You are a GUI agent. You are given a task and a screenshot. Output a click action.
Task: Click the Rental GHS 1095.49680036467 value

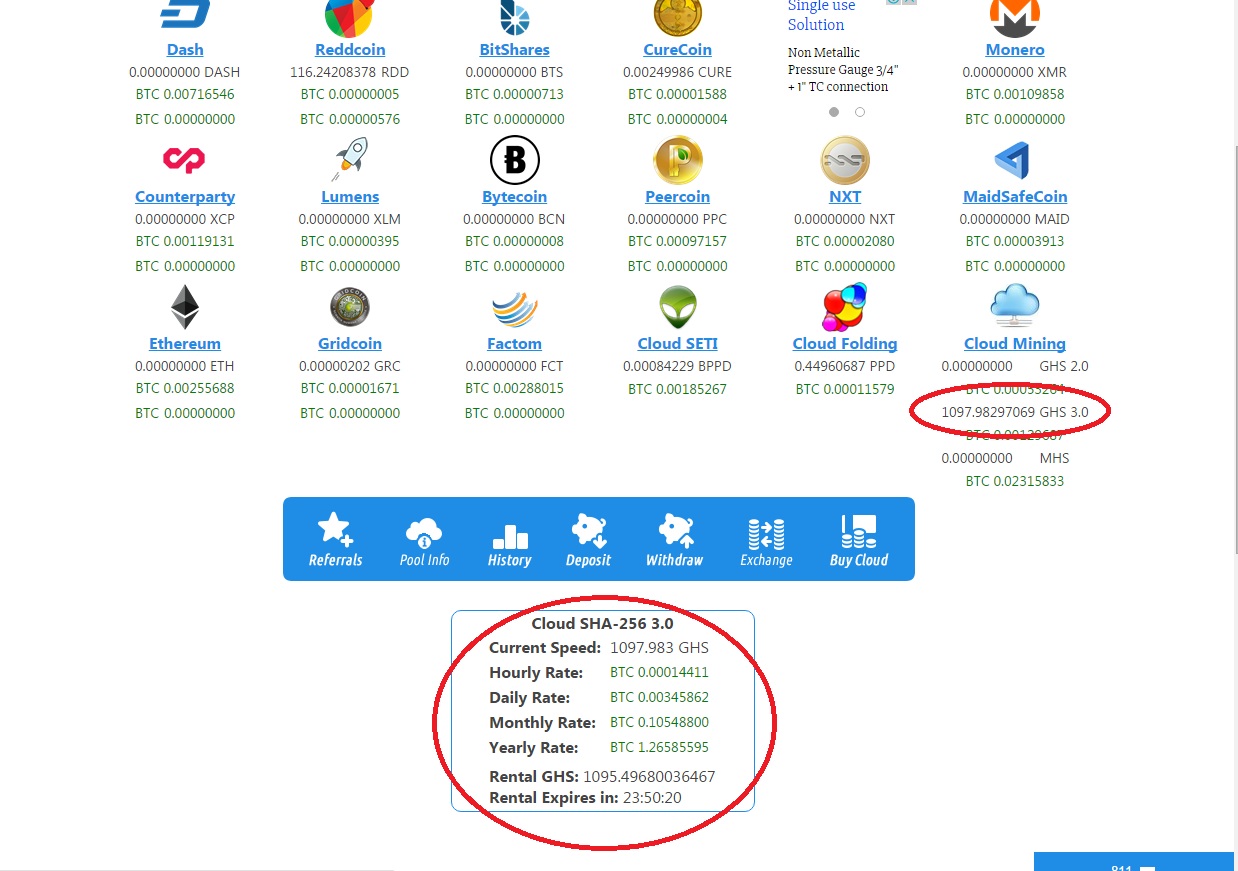click(x=649, y=777)
